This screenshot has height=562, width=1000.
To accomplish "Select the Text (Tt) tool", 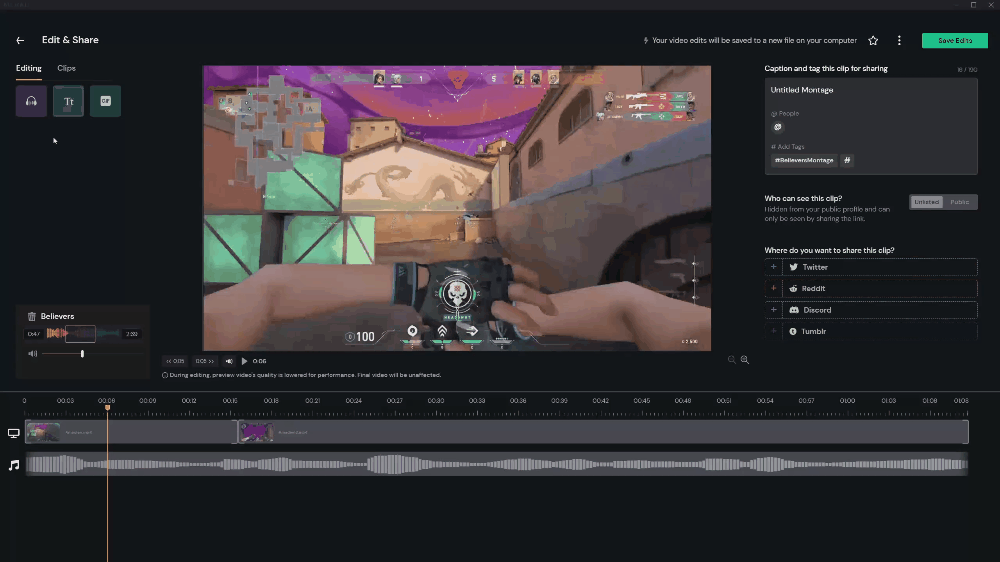I will point(68,101).
